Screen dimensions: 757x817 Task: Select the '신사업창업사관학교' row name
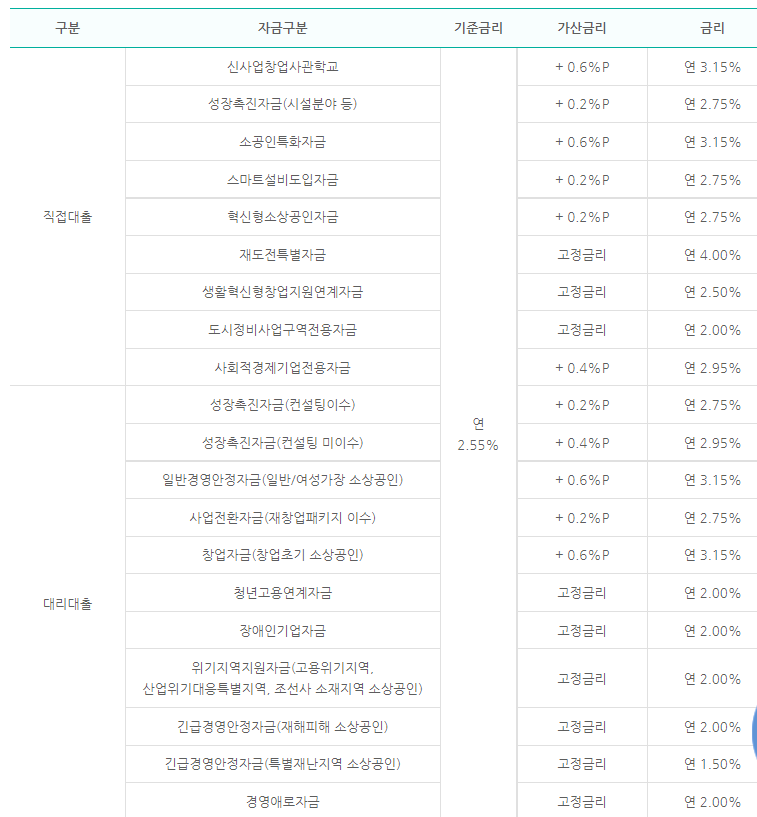tap(282, 67)
